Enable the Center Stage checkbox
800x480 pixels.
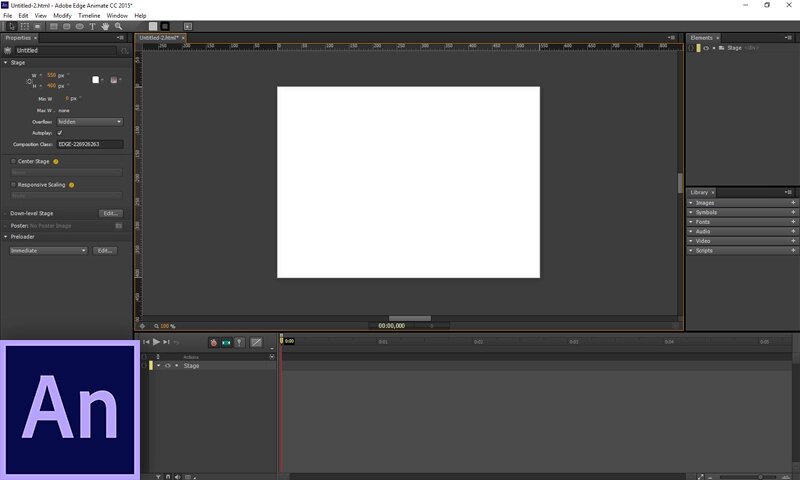click(x=14, y=161)
